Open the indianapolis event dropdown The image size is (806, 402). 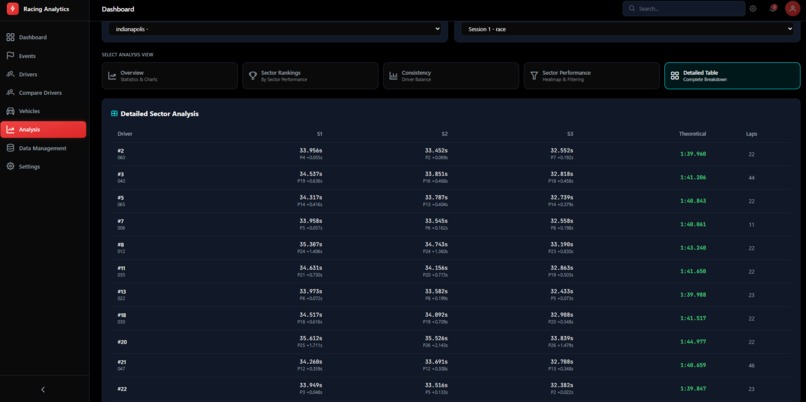275,29
